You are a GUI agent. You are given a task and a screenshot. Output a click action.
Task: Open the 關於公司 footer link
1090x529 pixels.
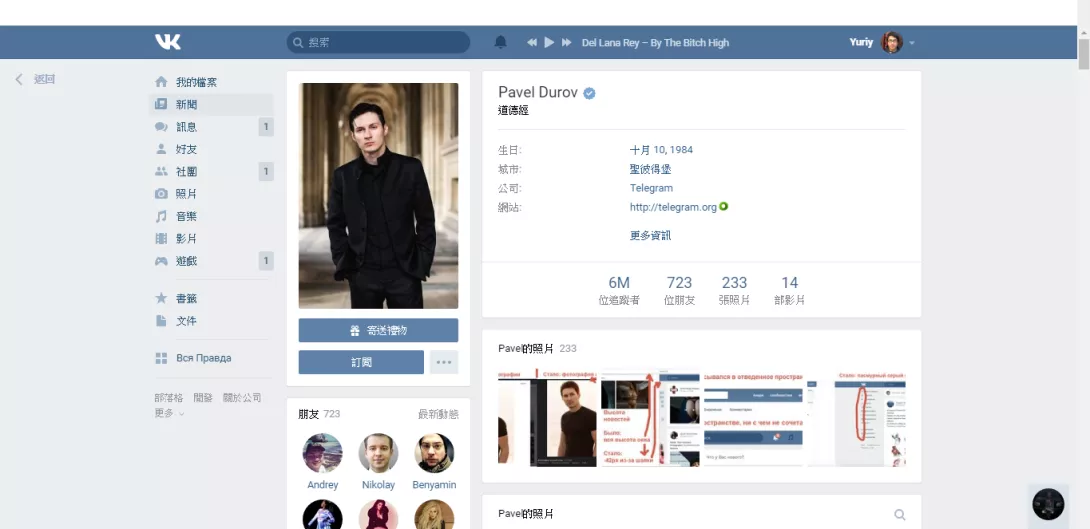[242, 398]
